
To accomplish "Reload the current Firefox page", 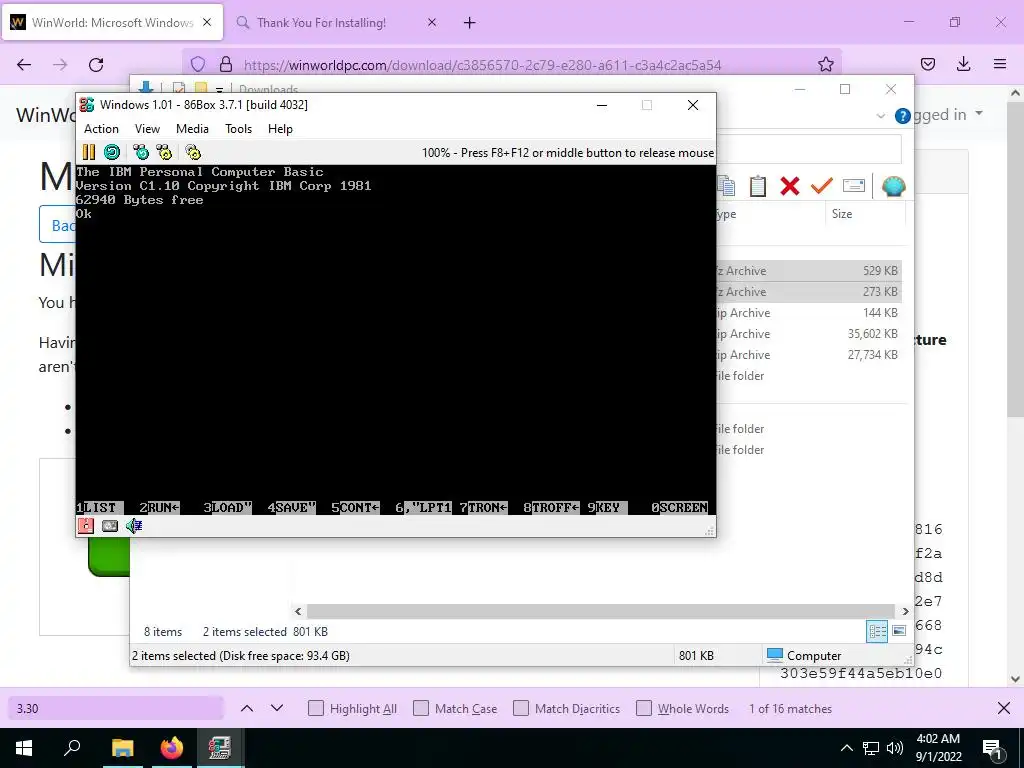I will point(96,65).
